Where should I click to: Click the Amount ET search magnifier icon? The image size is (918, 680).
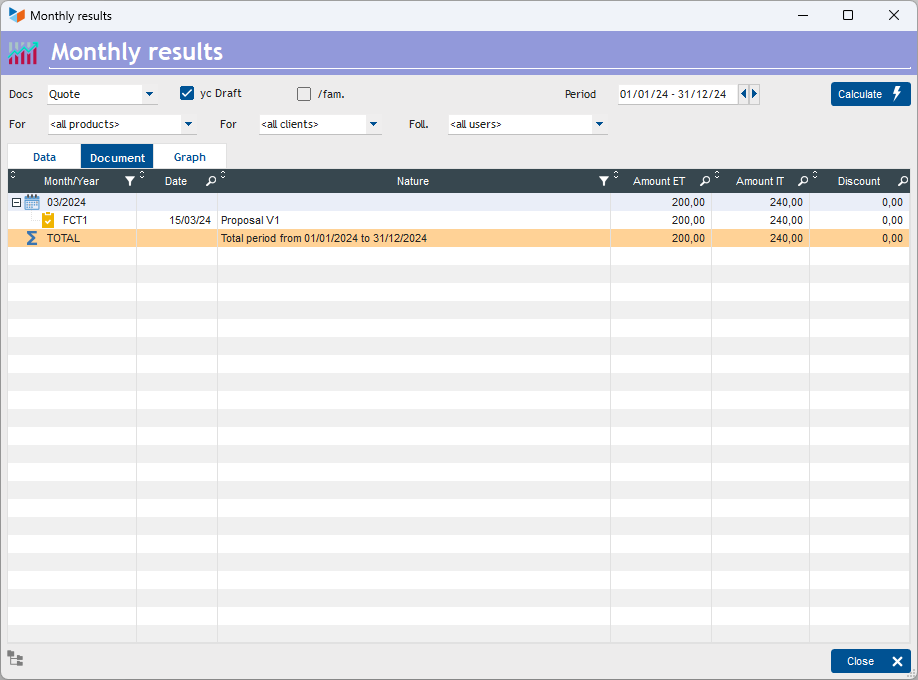coord(704,181)
